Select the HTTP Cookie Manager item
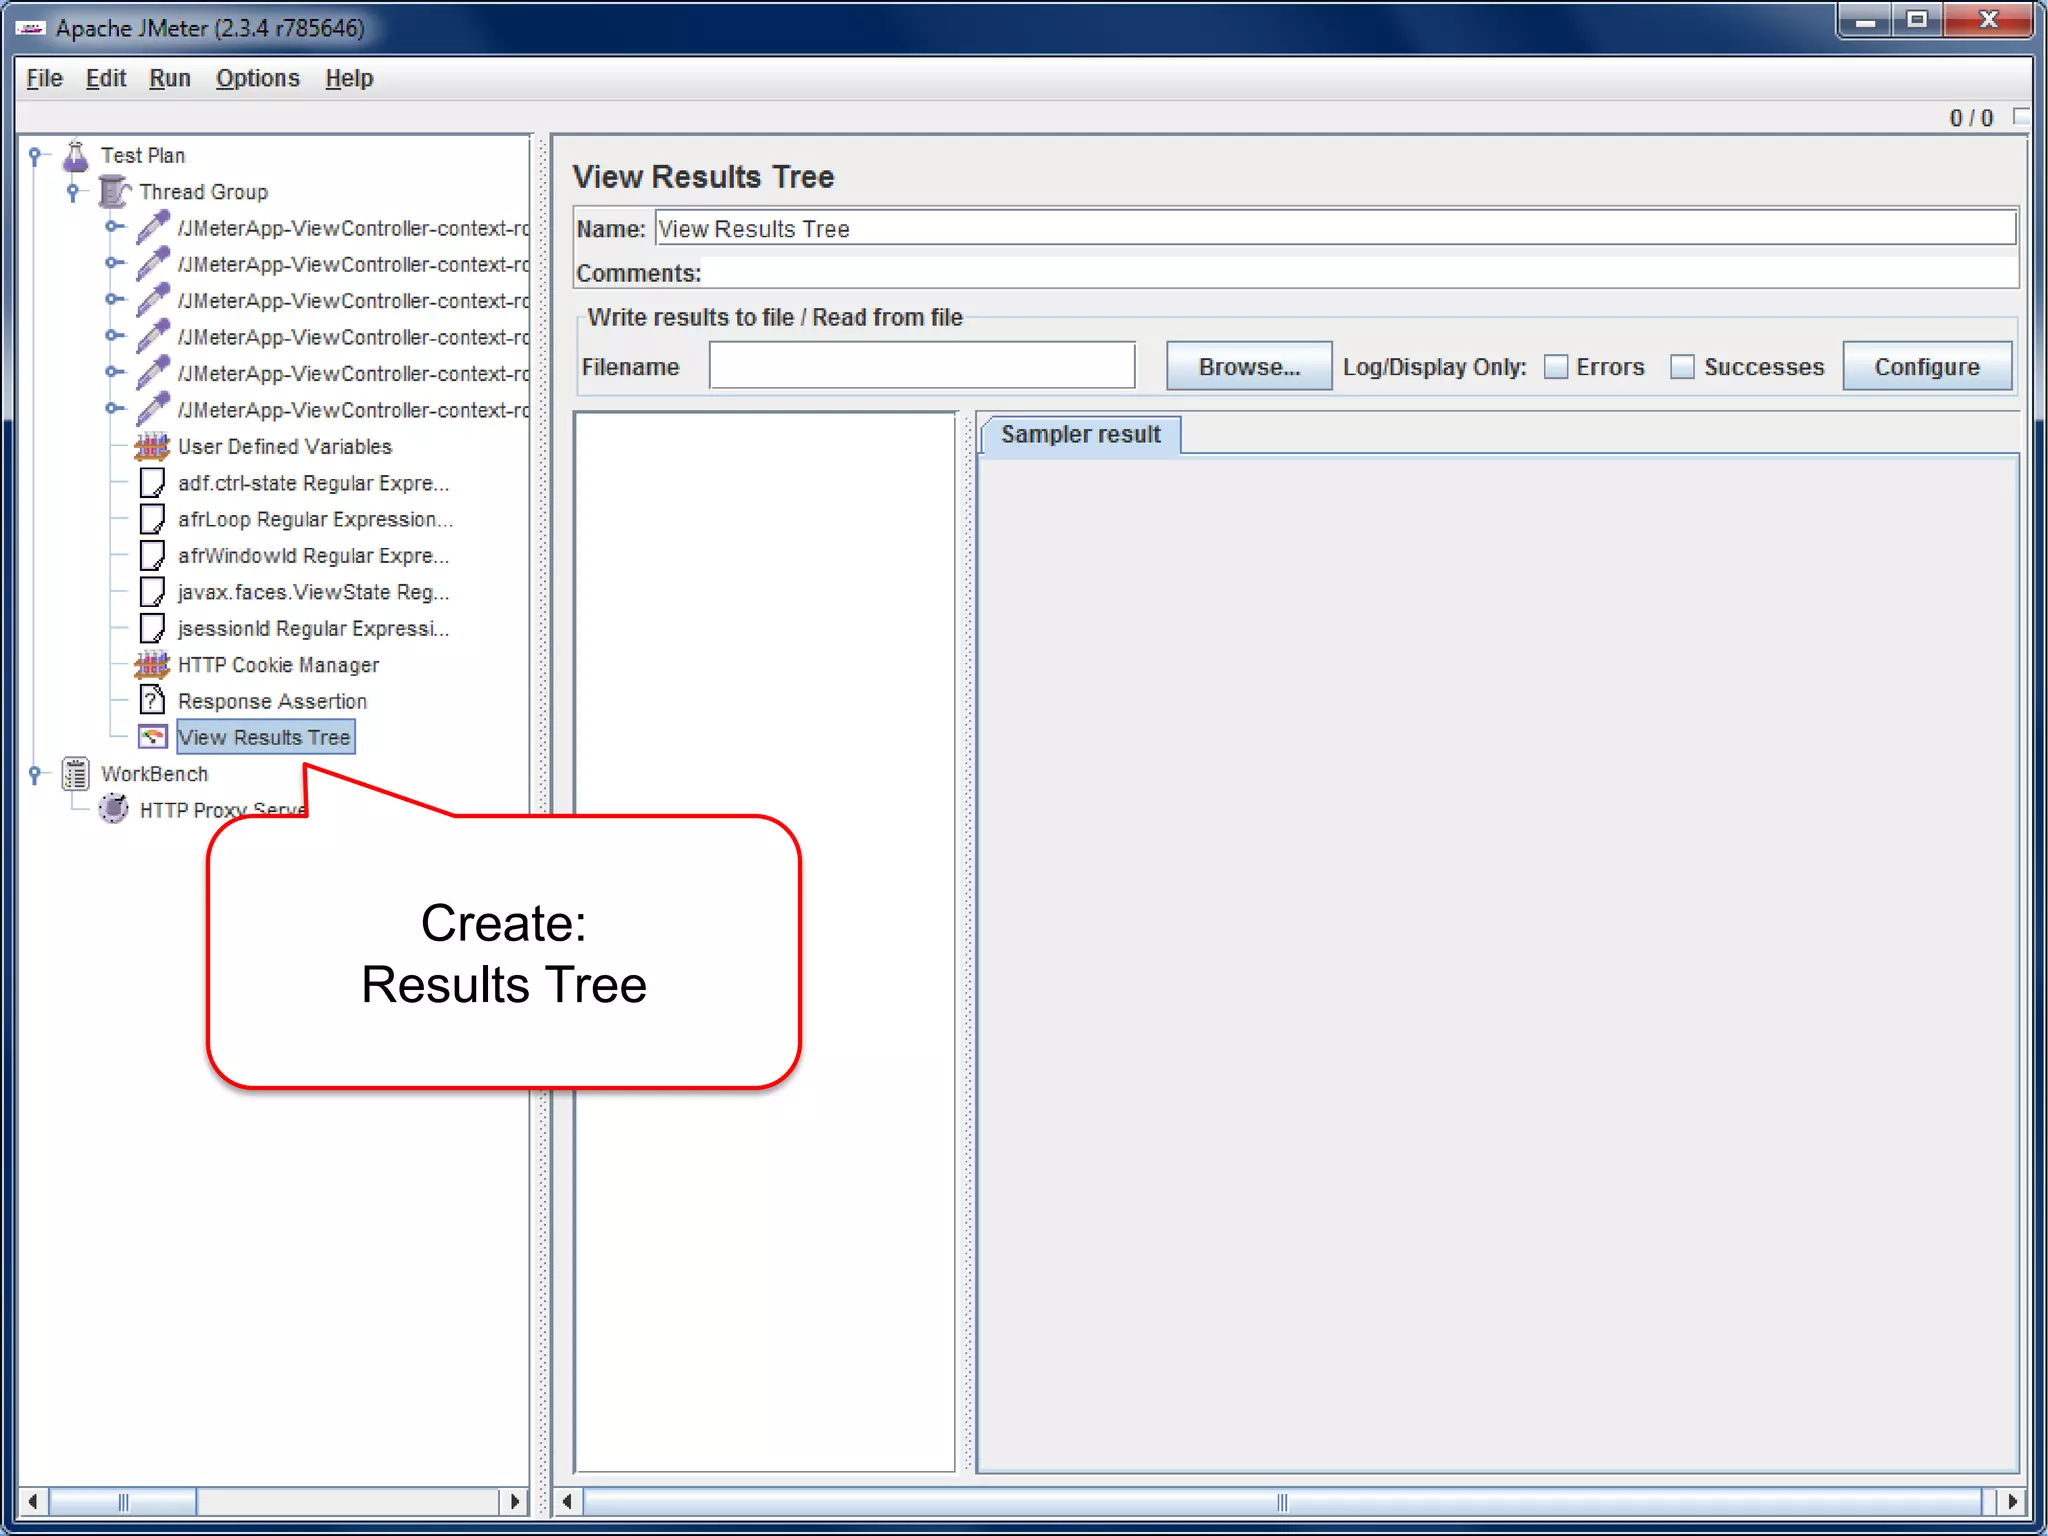The width and height of the screenshot is (2048, 1536). pos(278,664)
